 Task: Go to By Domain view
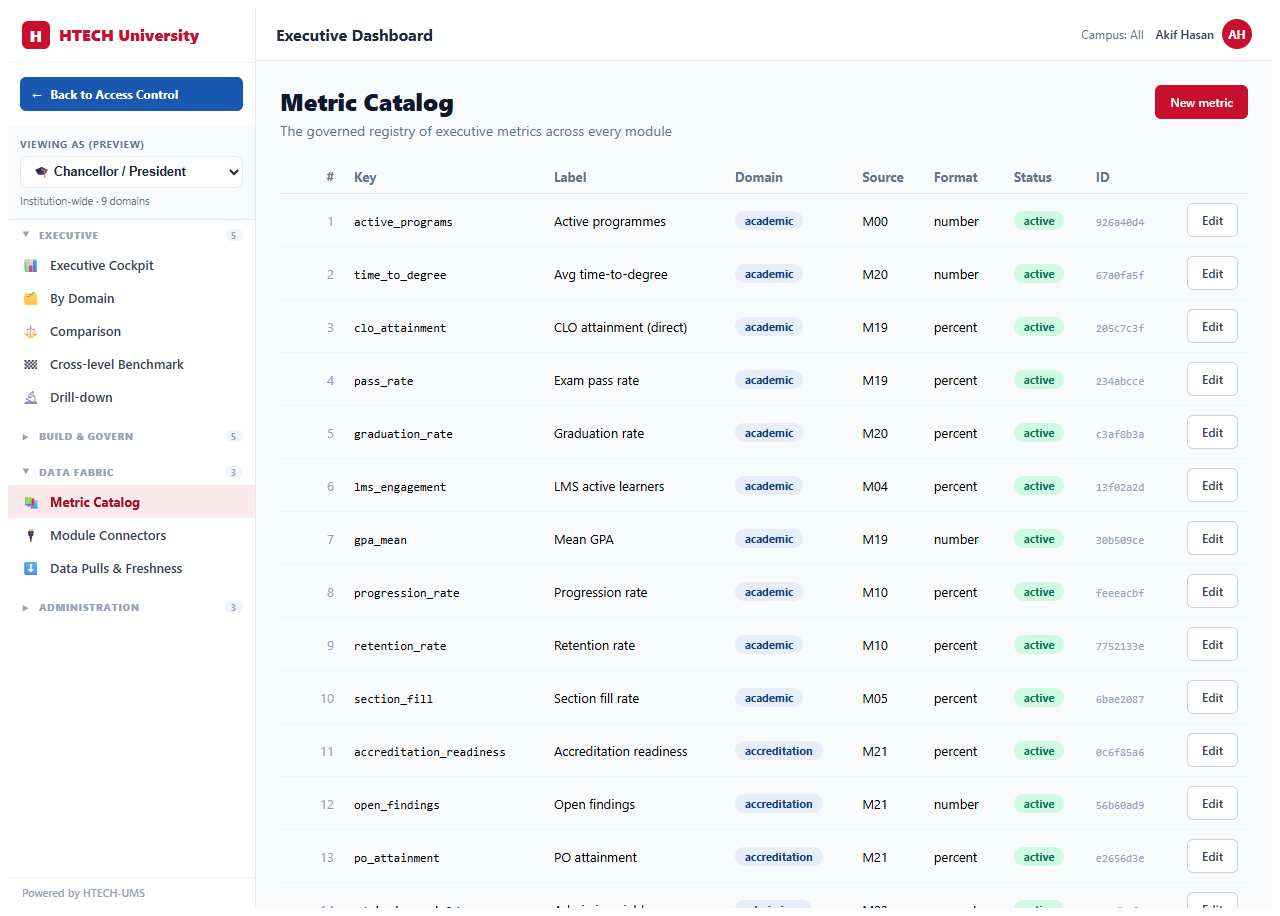131,299
